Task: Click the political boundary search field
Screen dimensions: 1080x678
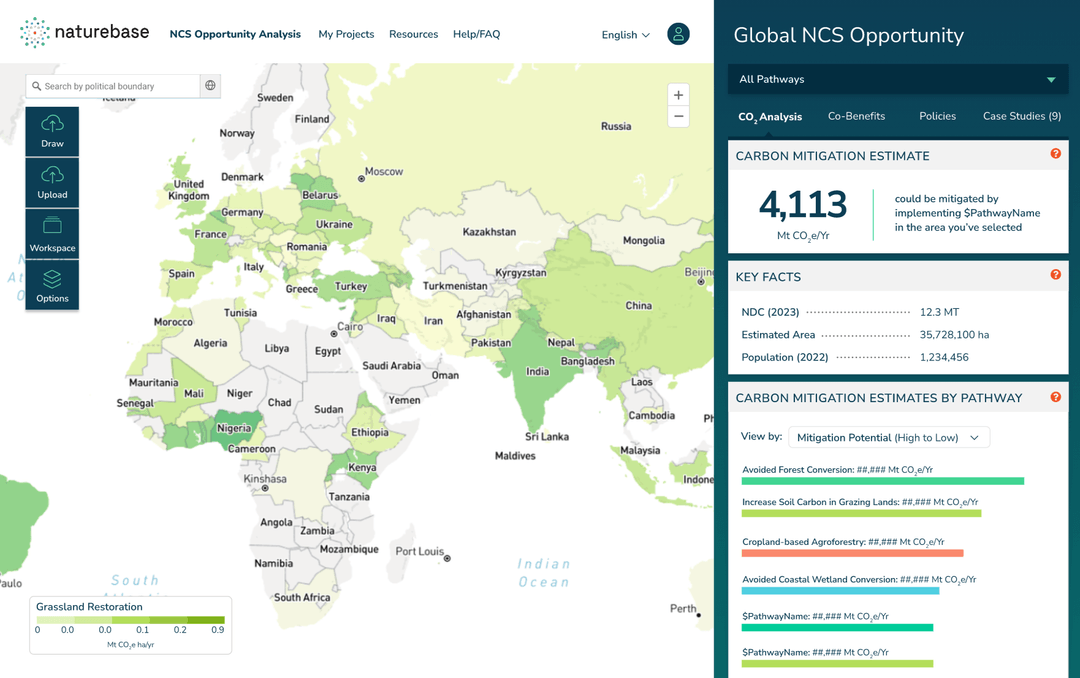Action: pos(113,86)
